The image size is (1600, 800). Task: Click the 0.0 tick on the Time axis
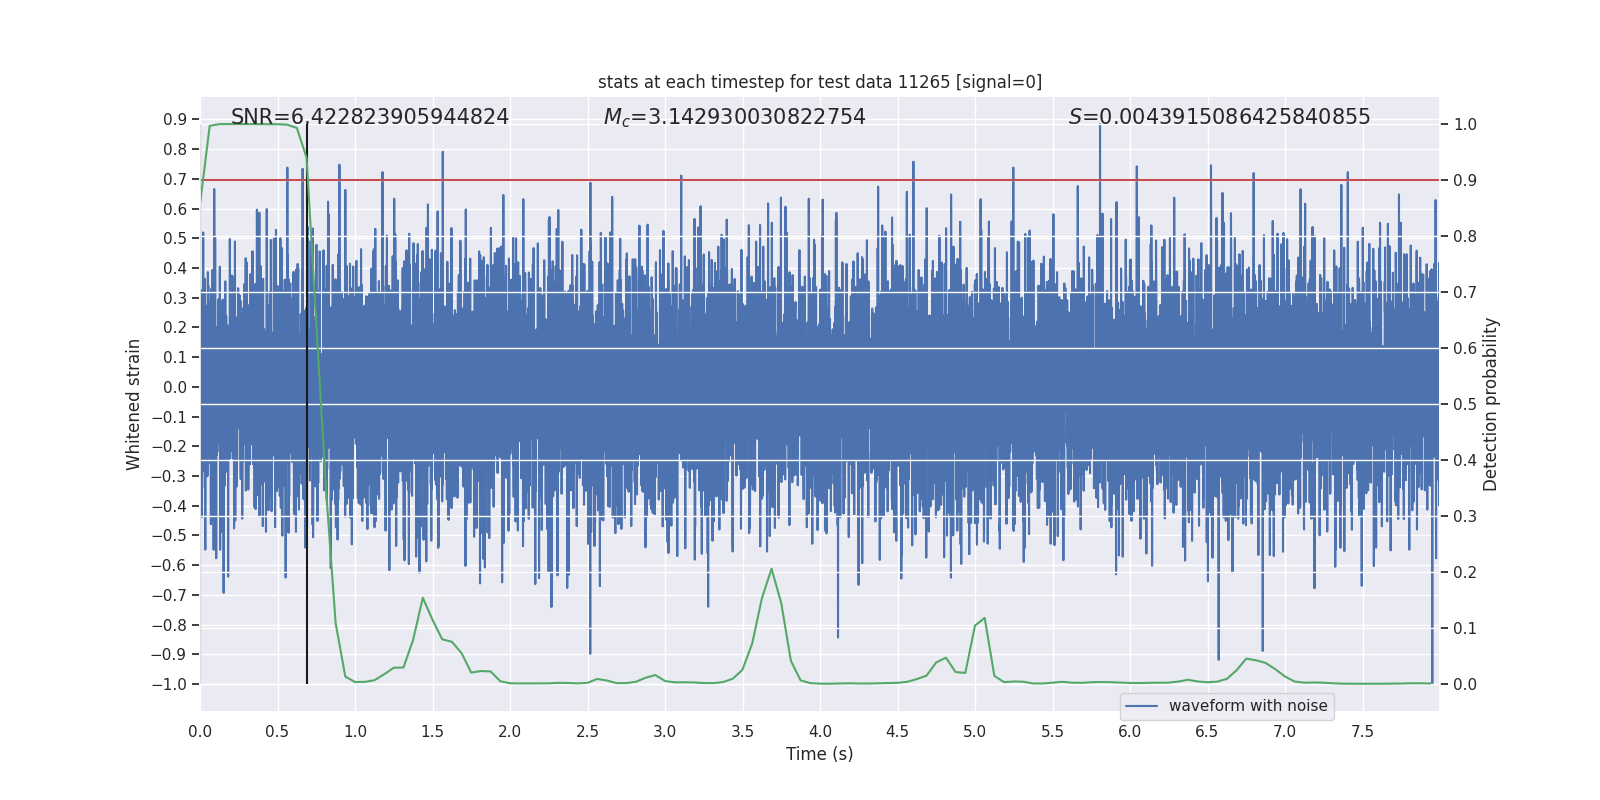[x=200, y=732]
